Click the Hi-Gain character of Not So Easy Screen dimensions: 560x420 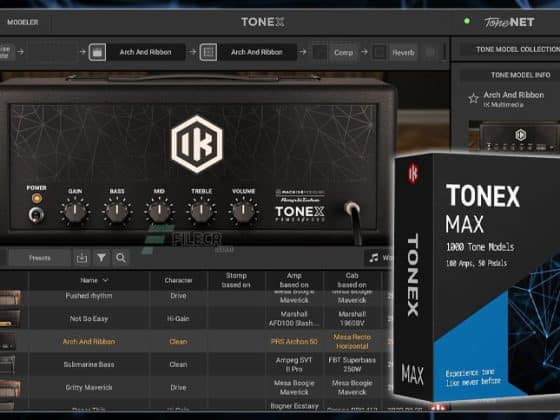tap(178, 319)
